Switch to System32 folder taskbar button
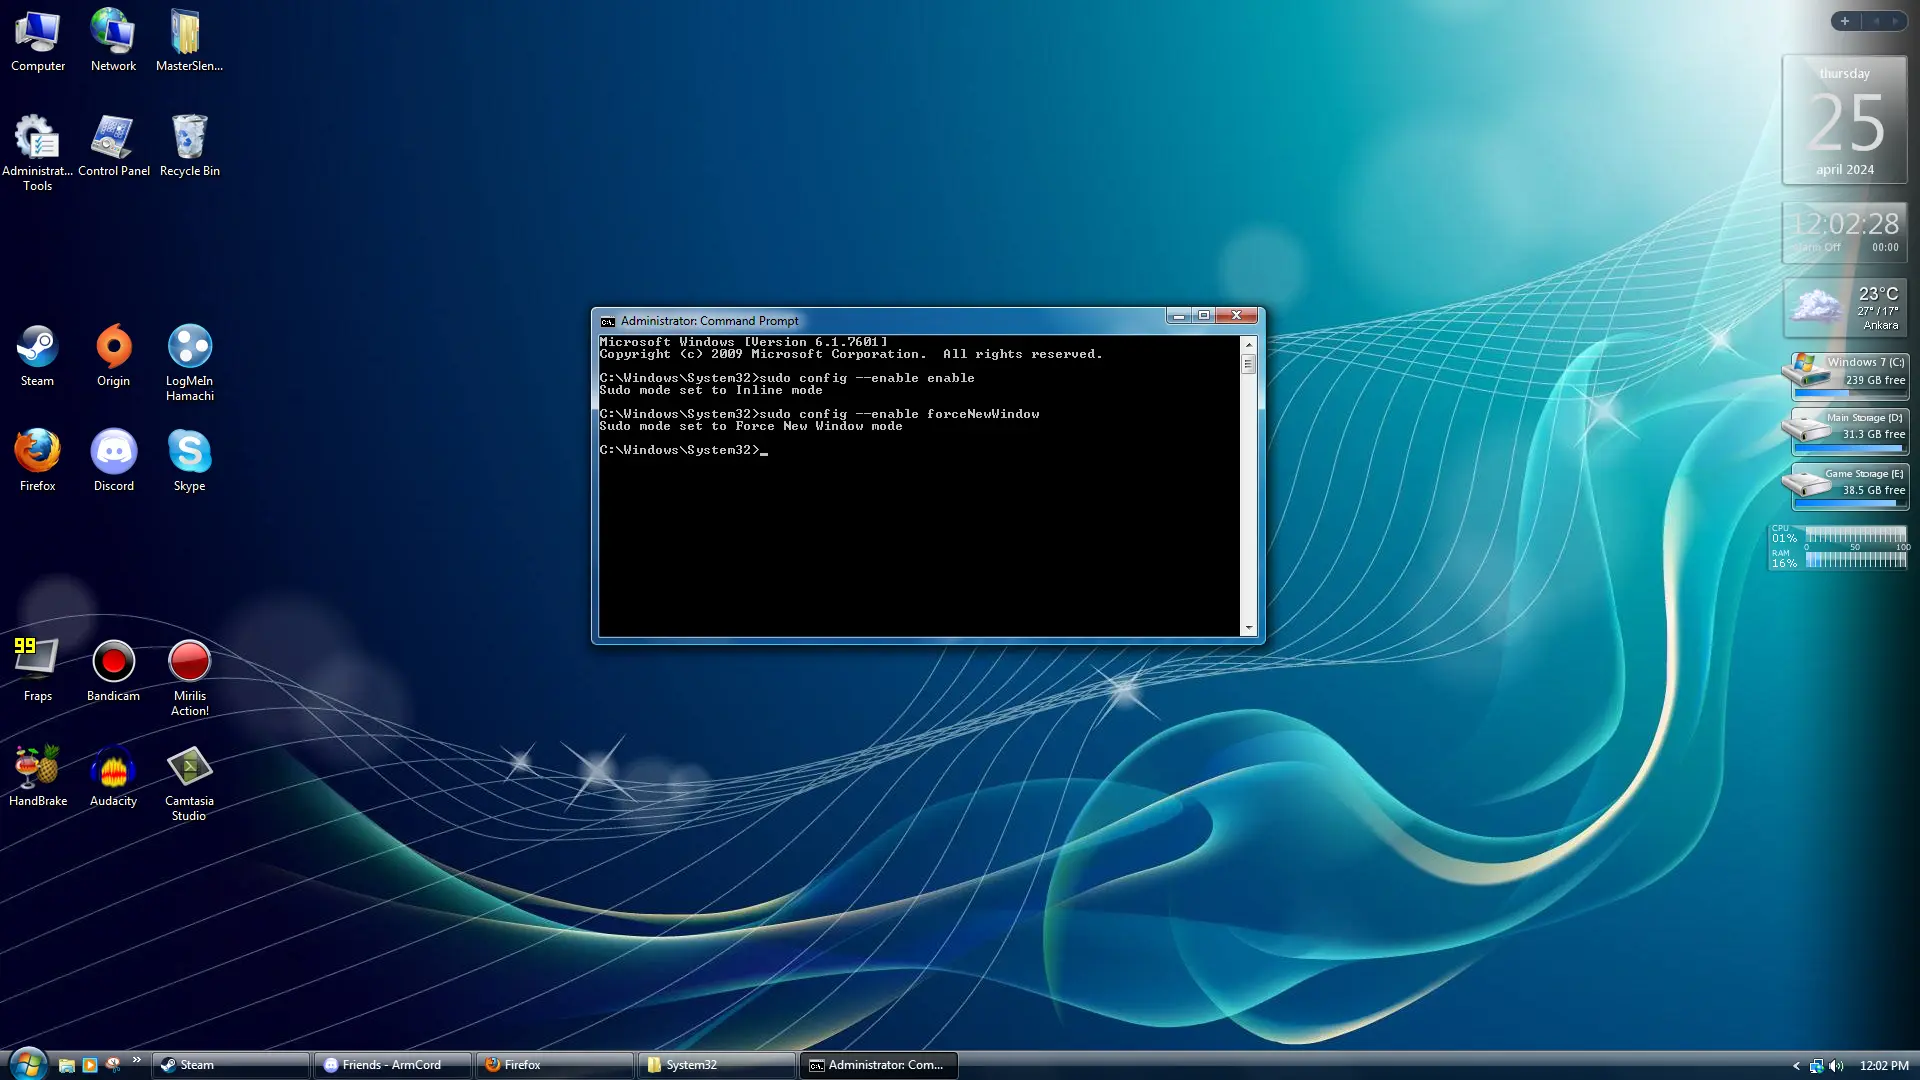The image size is (1920, 1080). [x=716, y=1065]
